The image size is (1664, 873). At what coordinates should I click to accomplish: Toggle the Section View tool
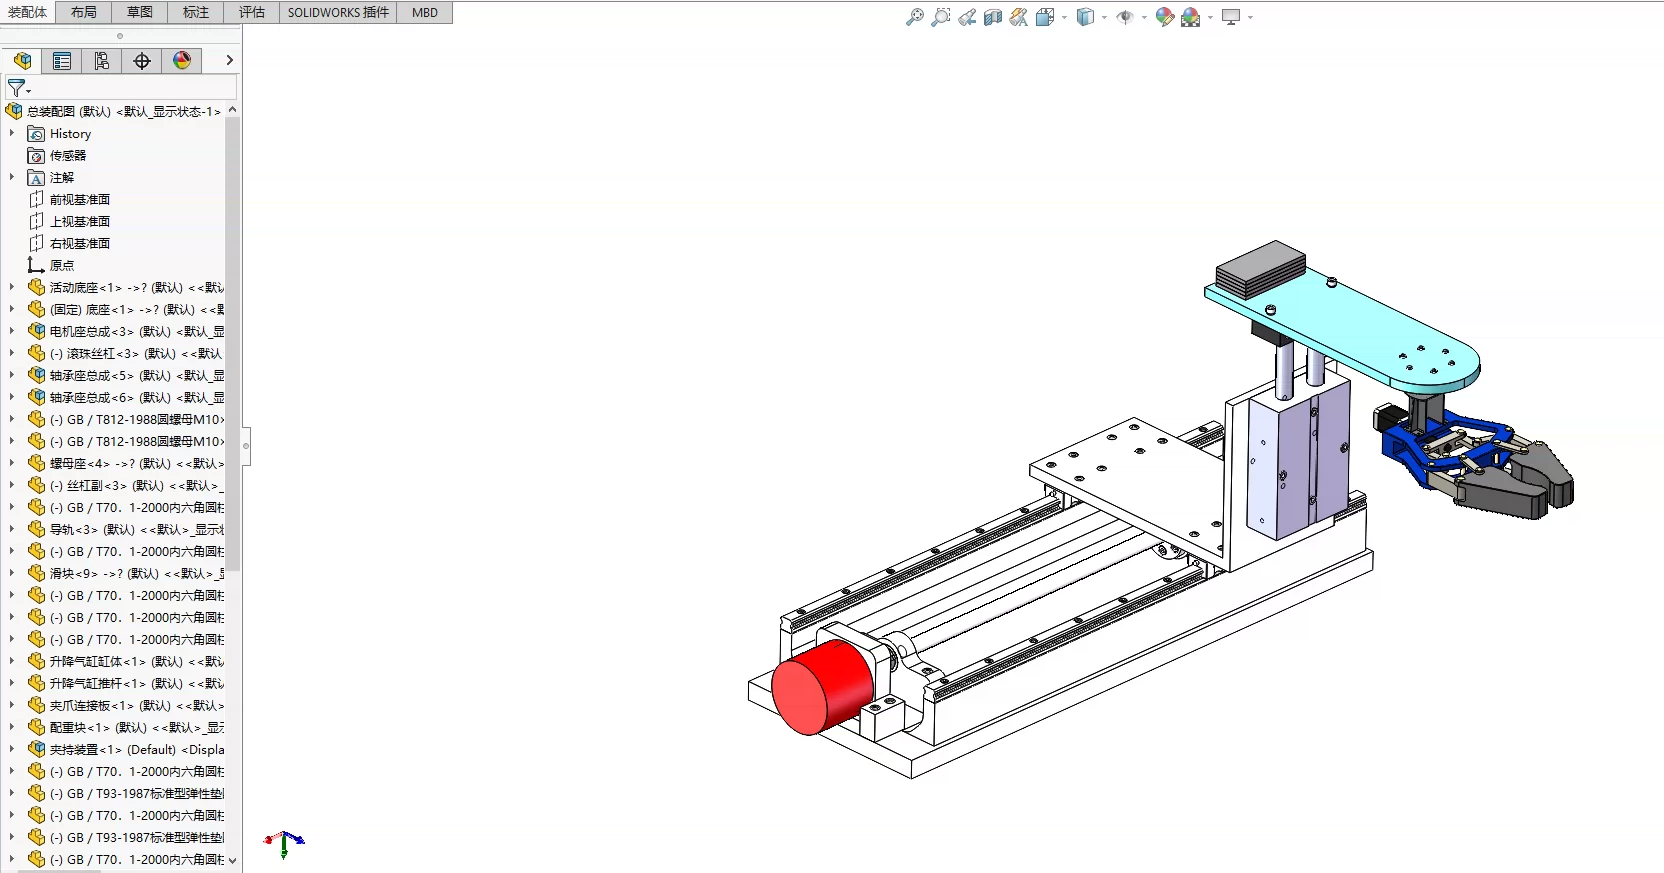(x=992, y=17)
